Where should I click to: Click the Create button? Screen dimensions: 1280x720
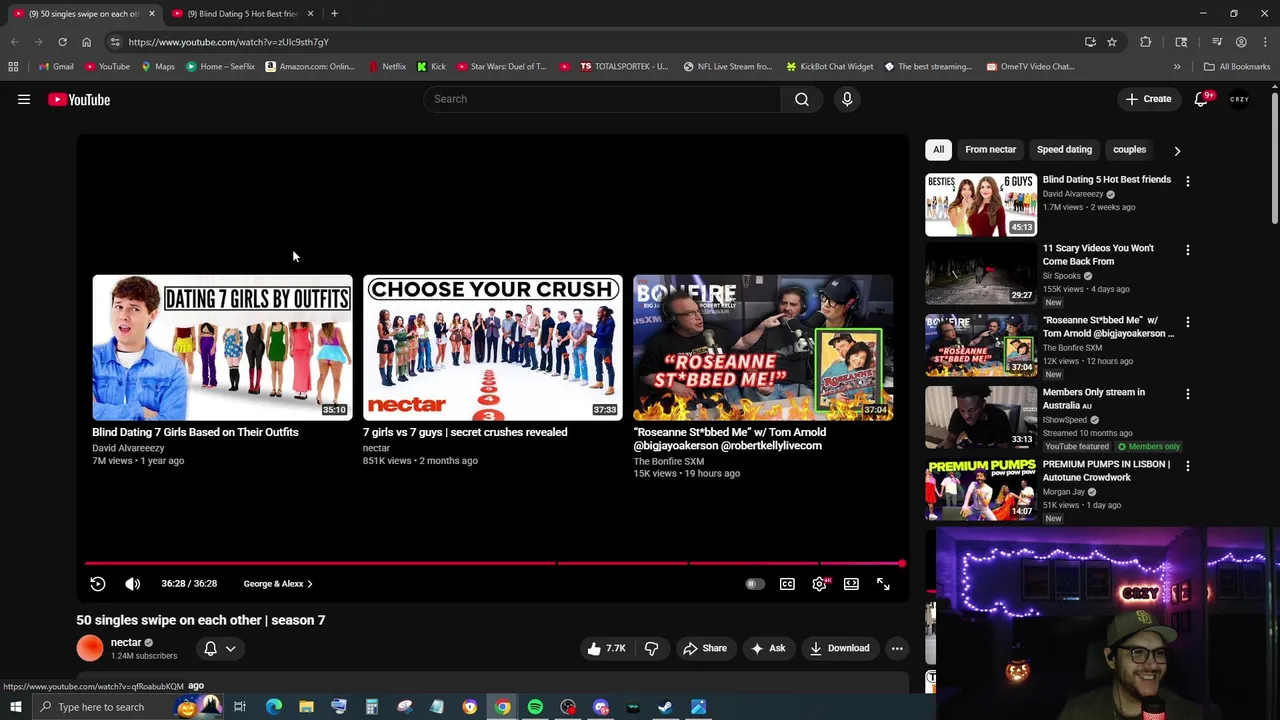click(1148, 99)
